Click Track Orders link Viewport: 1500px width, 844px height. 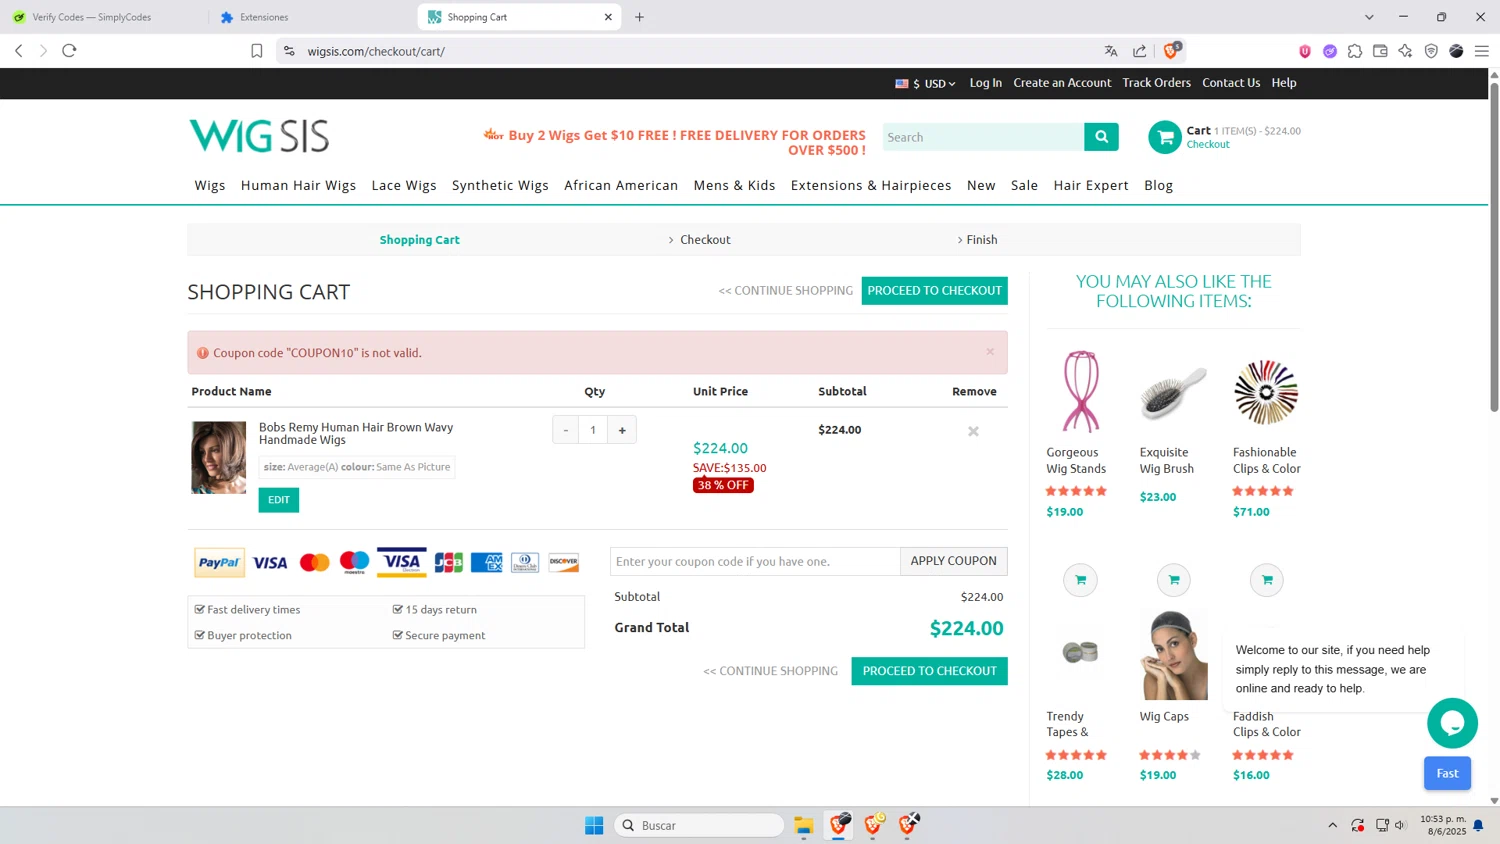[1156, 83]
